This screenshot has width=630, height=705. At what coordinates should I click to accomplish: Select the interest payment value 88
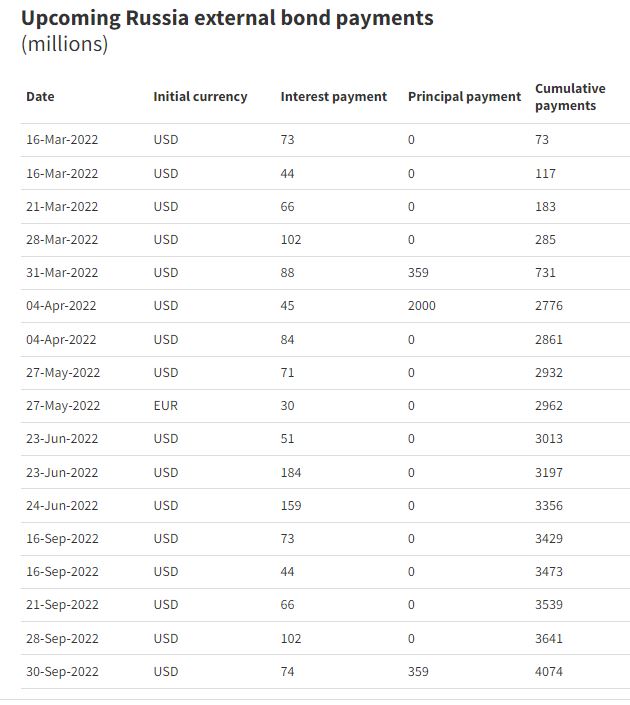click(288, 273)
